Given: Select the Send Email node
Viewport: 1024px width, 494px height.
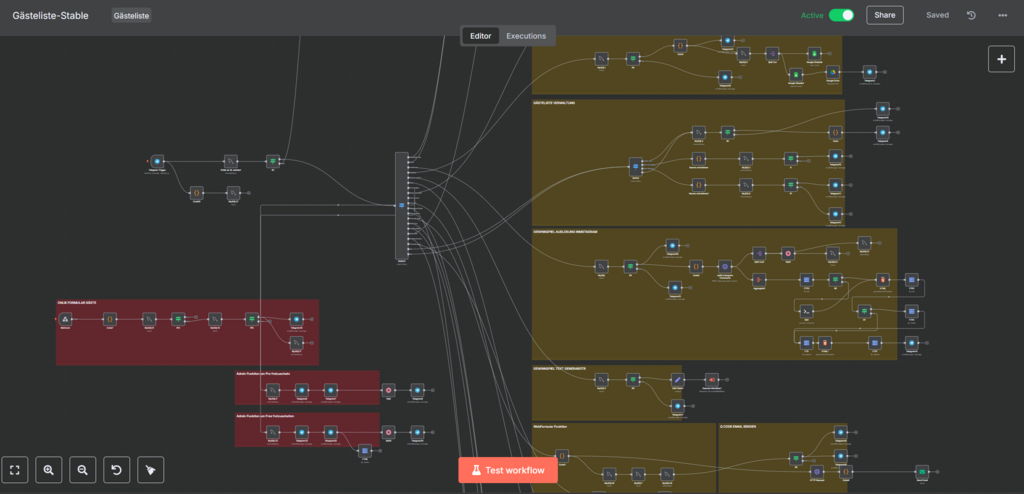Looking at the screenshot, I should 921,471.
